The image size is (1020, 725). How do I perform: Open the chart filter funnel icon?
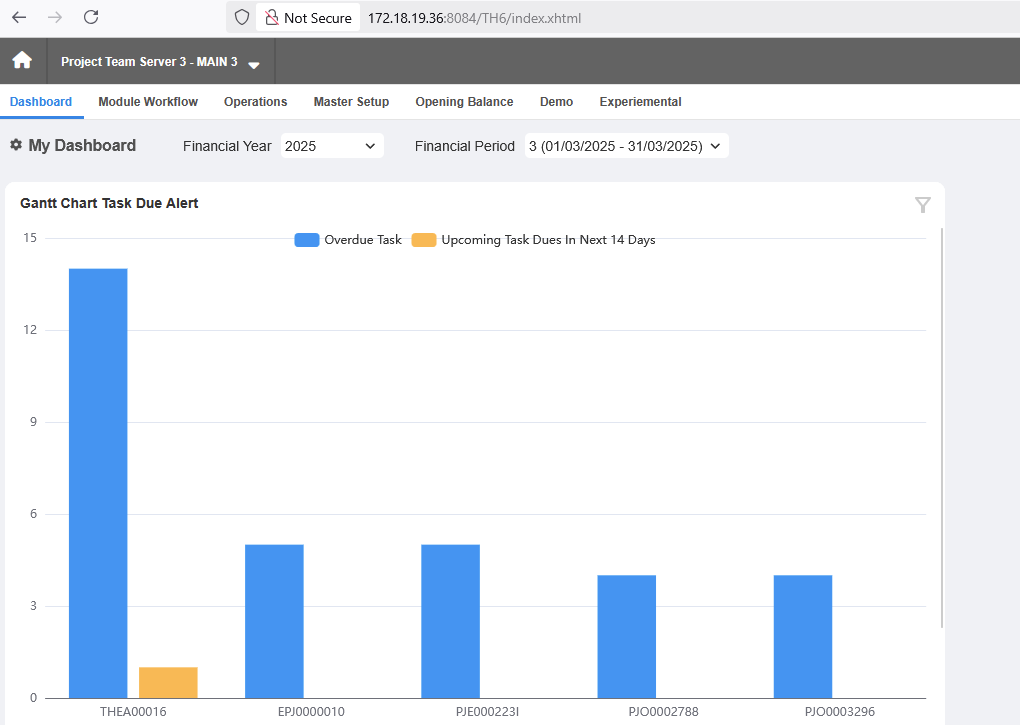922,205
